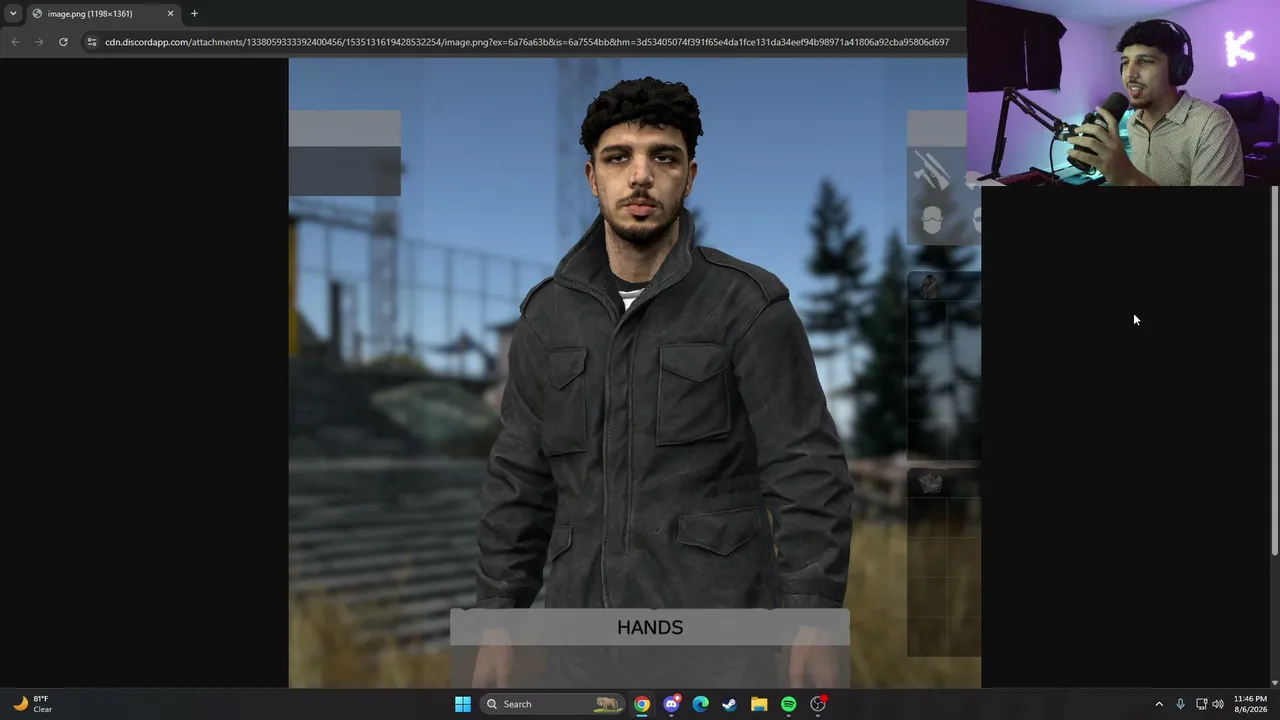The height and width of the screenshot is (720, 1280).
Task: Select the image.png browser tab
Action: pos(103,14)
